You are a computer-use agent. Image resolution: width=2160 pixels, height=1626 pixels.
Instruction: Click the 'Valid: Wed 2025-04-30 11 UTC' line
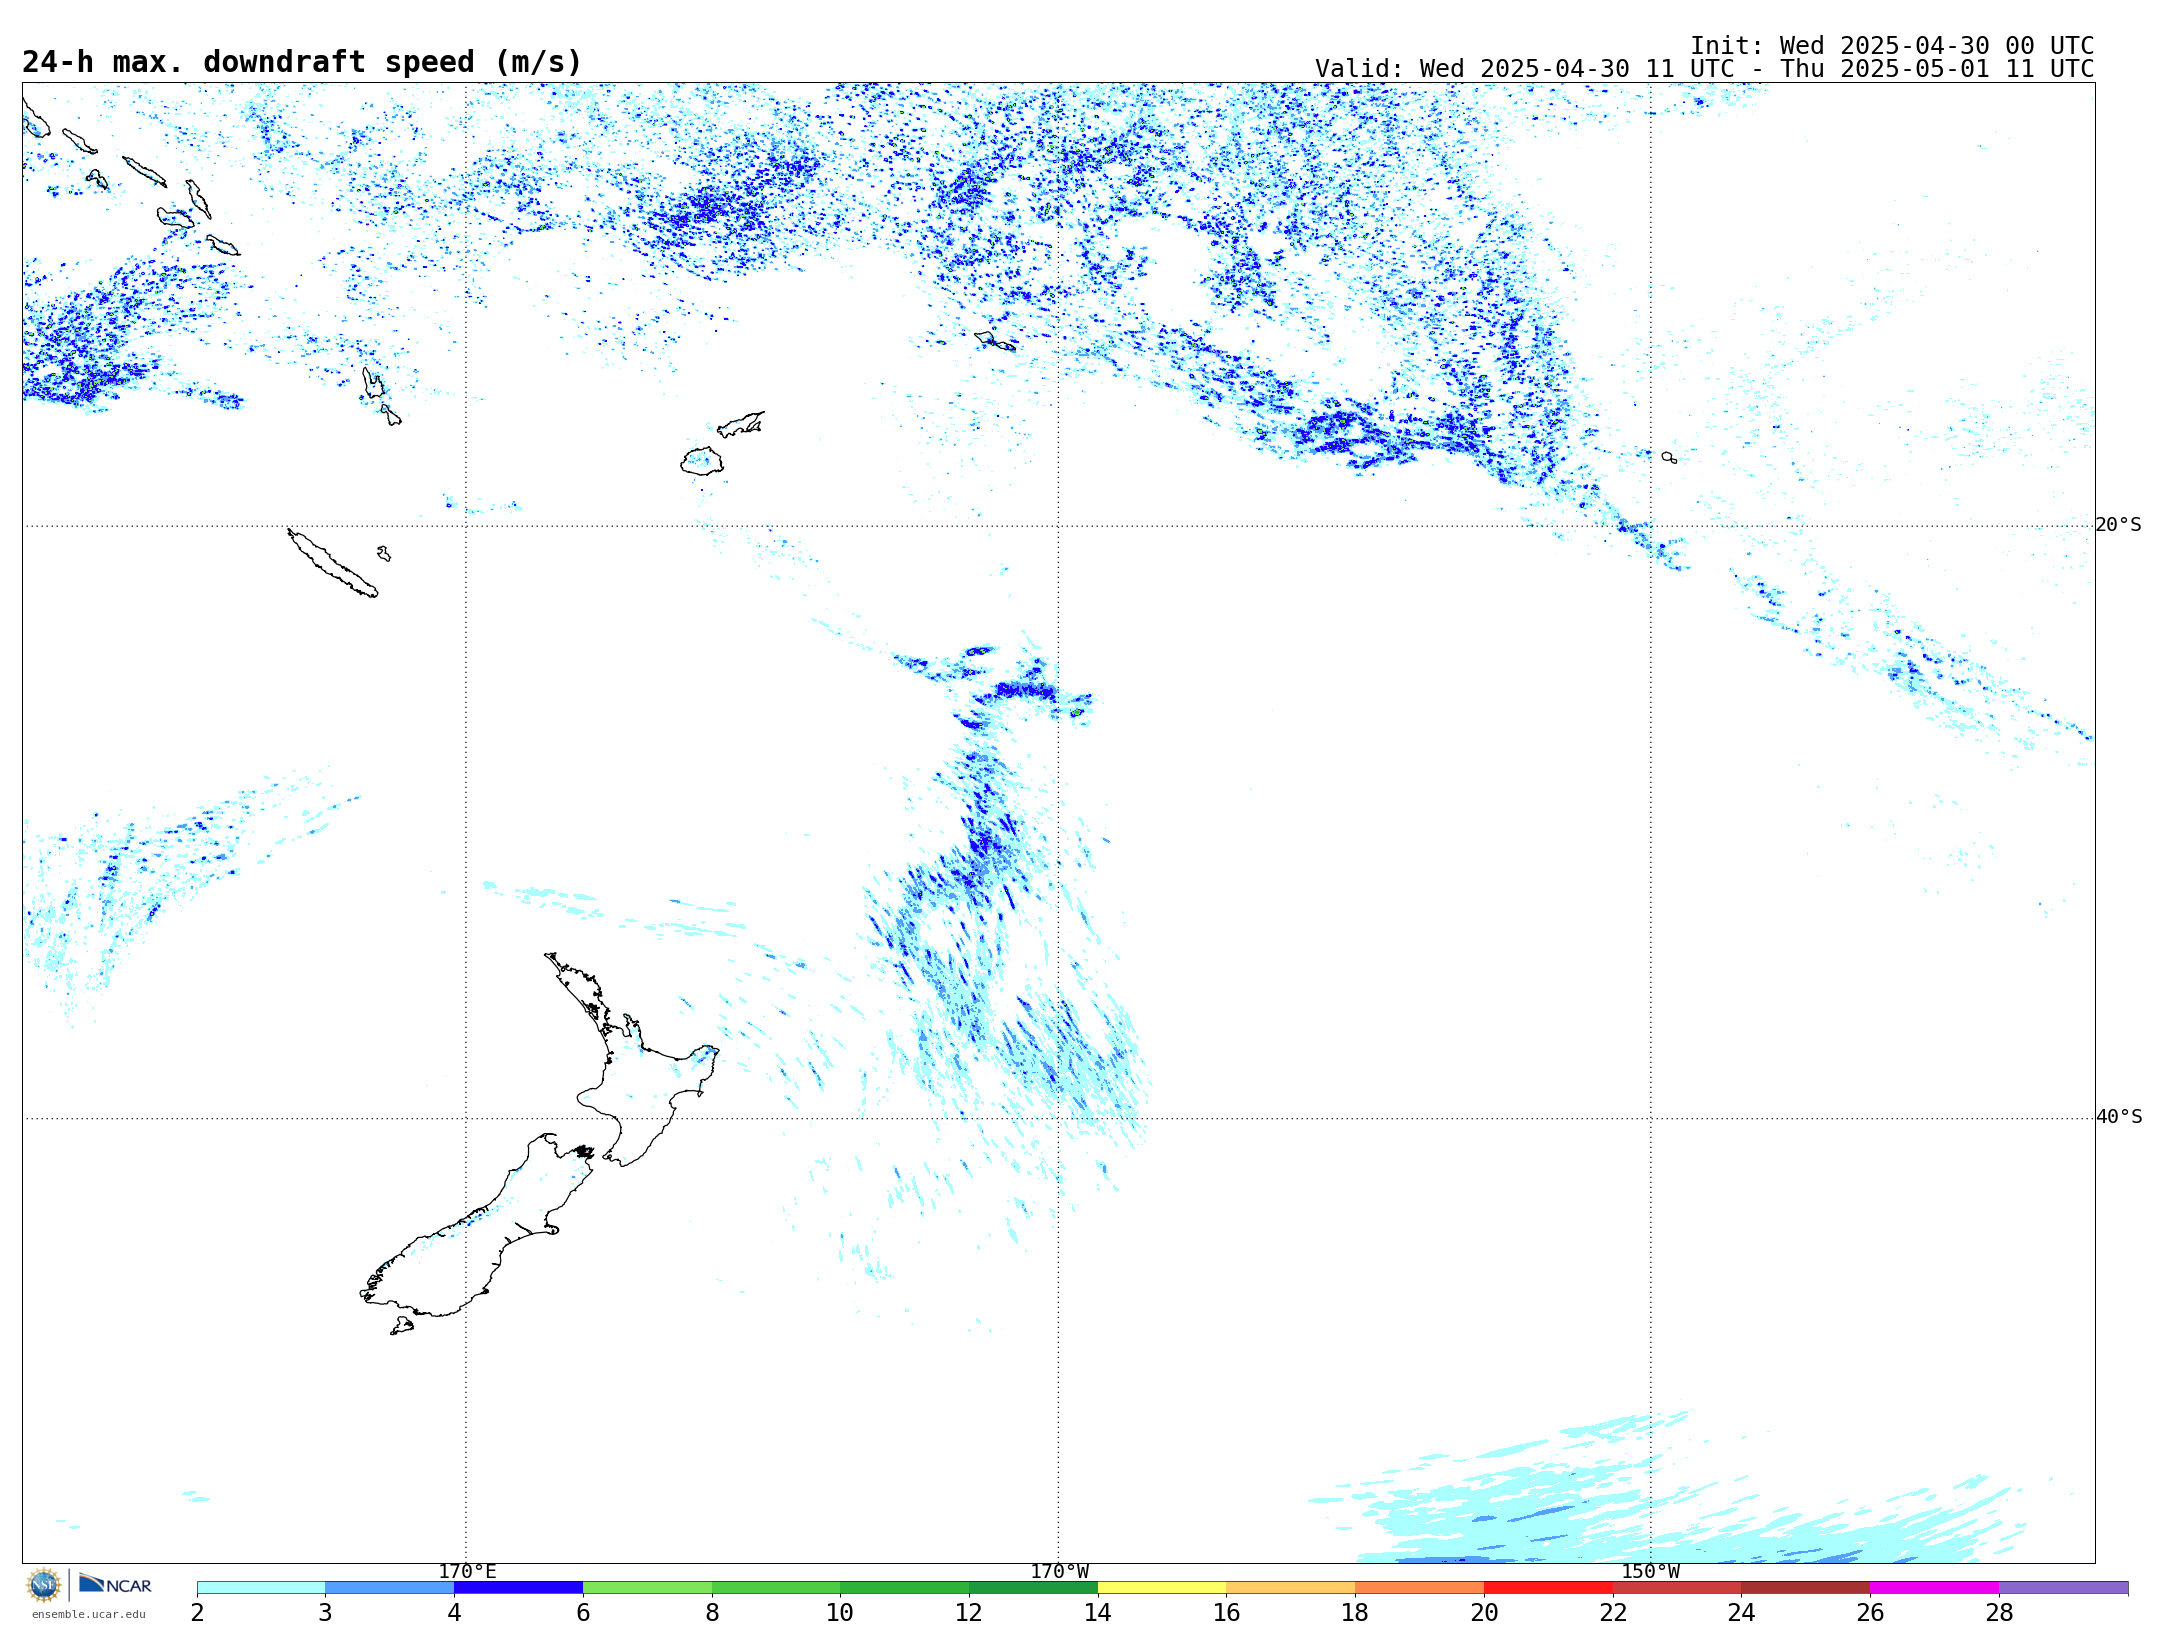tap(1704, 69)
